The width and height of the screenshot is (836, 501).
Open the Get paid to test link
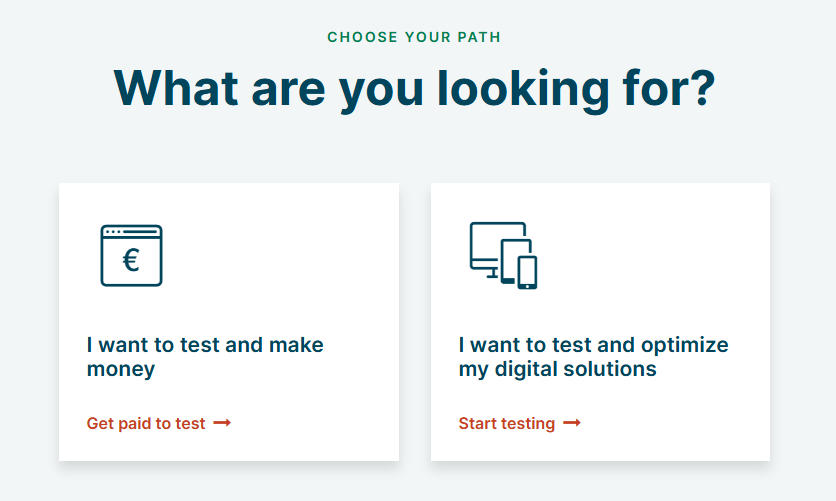146,423
